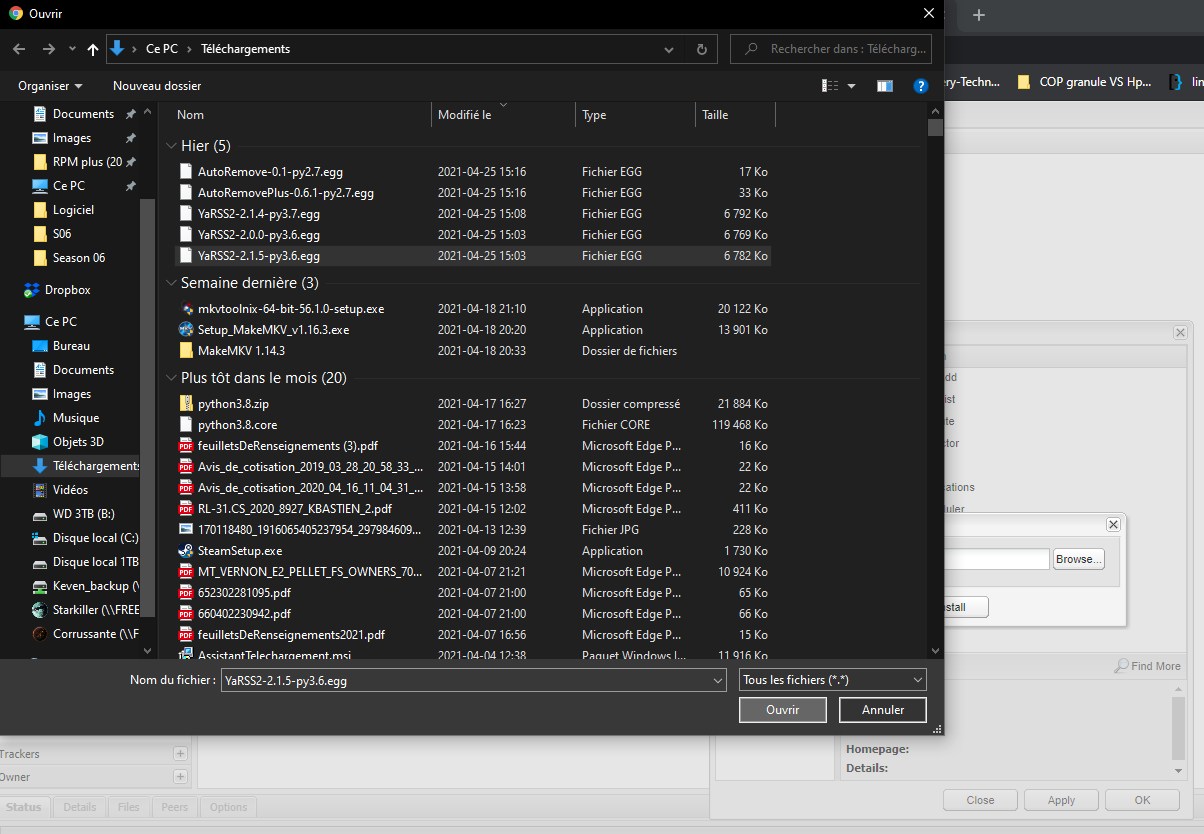The width and height of the screenshot is (1204, 834).
Task: Open the view options dropdown arrow
Action: point(852,86)
